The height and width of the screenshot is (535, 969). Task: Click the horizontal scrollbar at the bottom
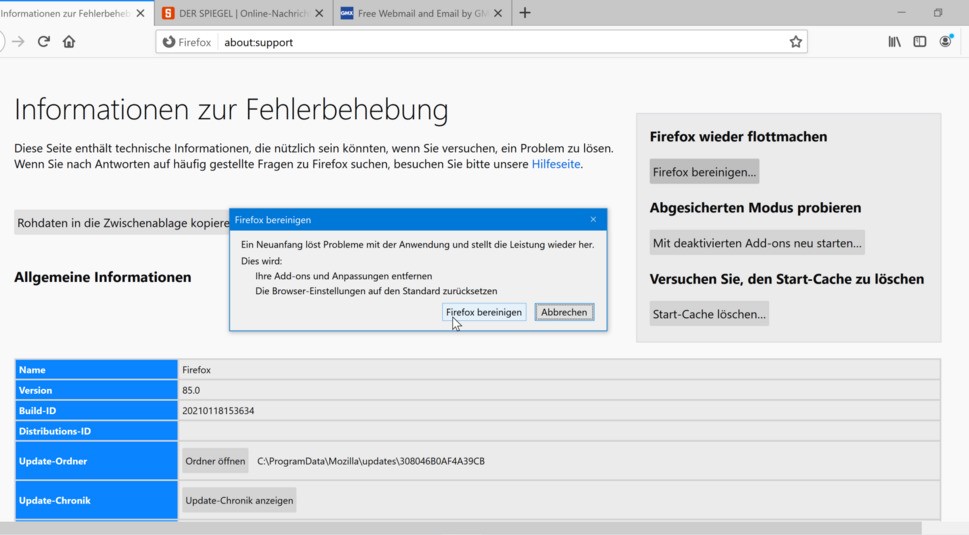tap(460, 528)
